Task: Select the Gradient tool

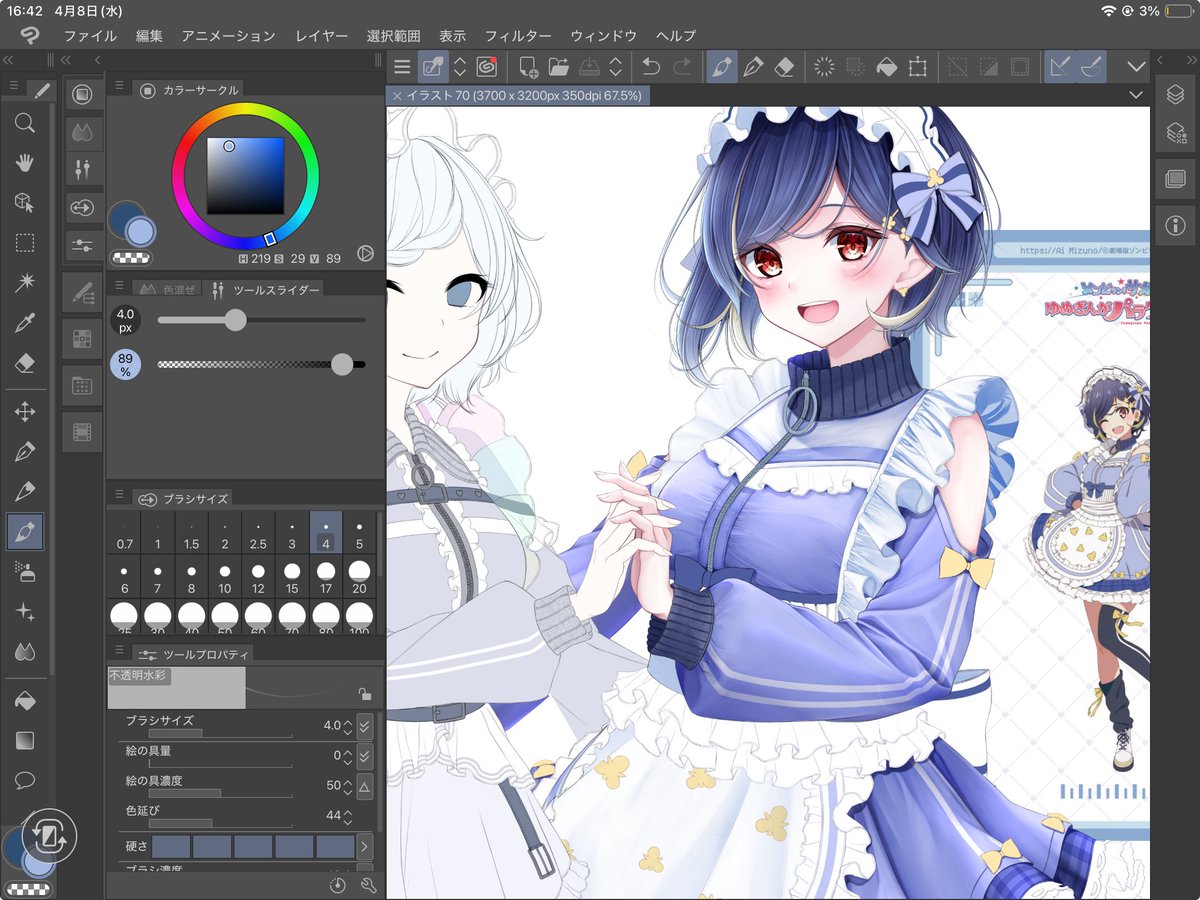Action: [x=25, y=741]
